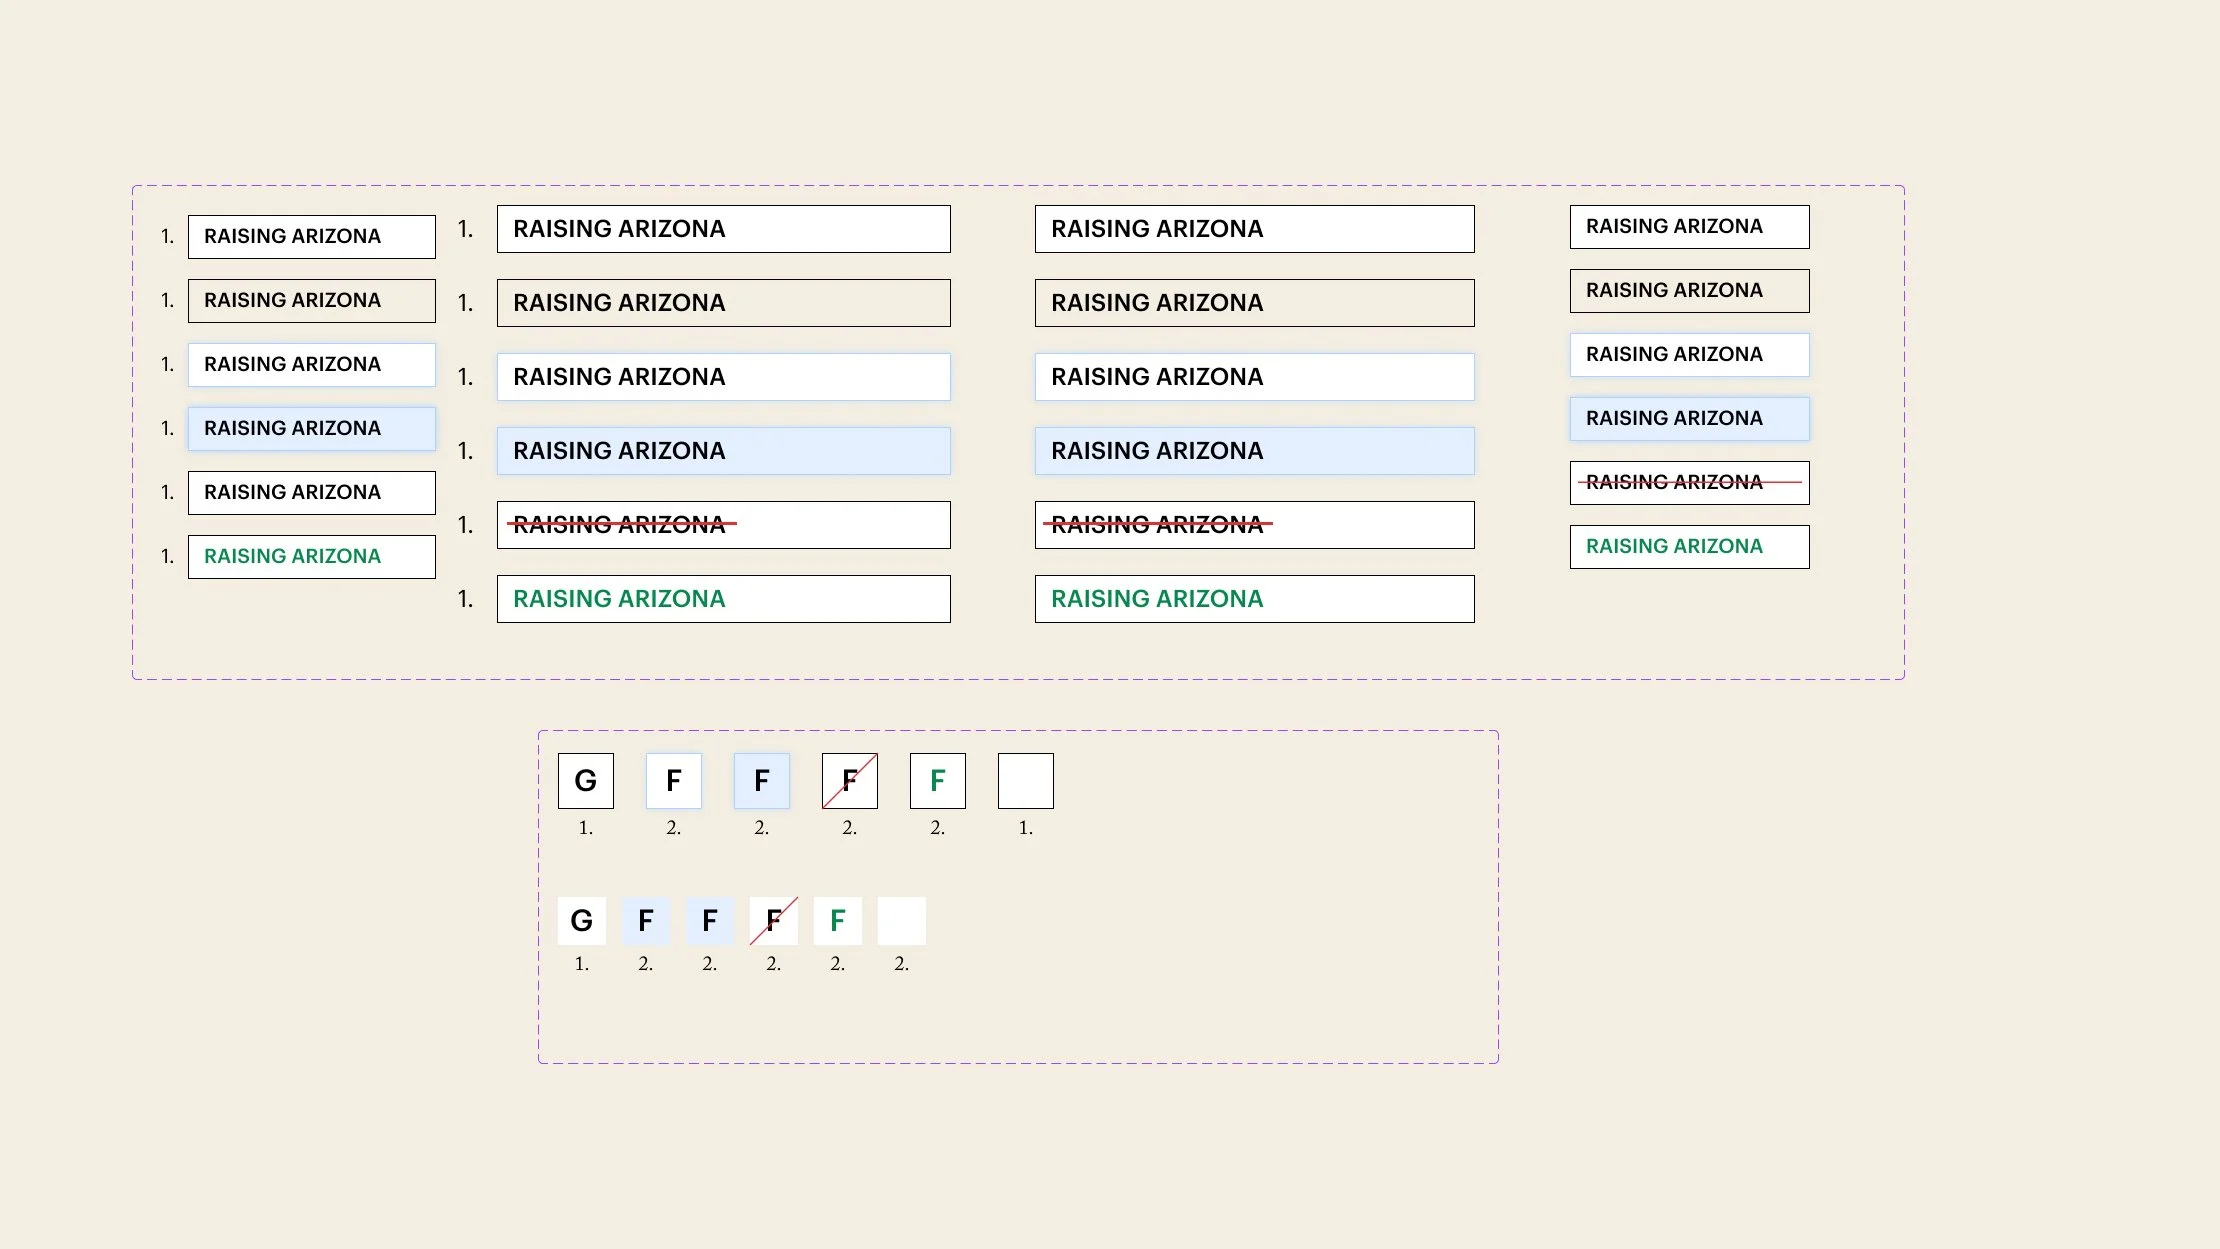Click the green text field in the large unnumbered column
2220x1249 pixels.
1254,599
